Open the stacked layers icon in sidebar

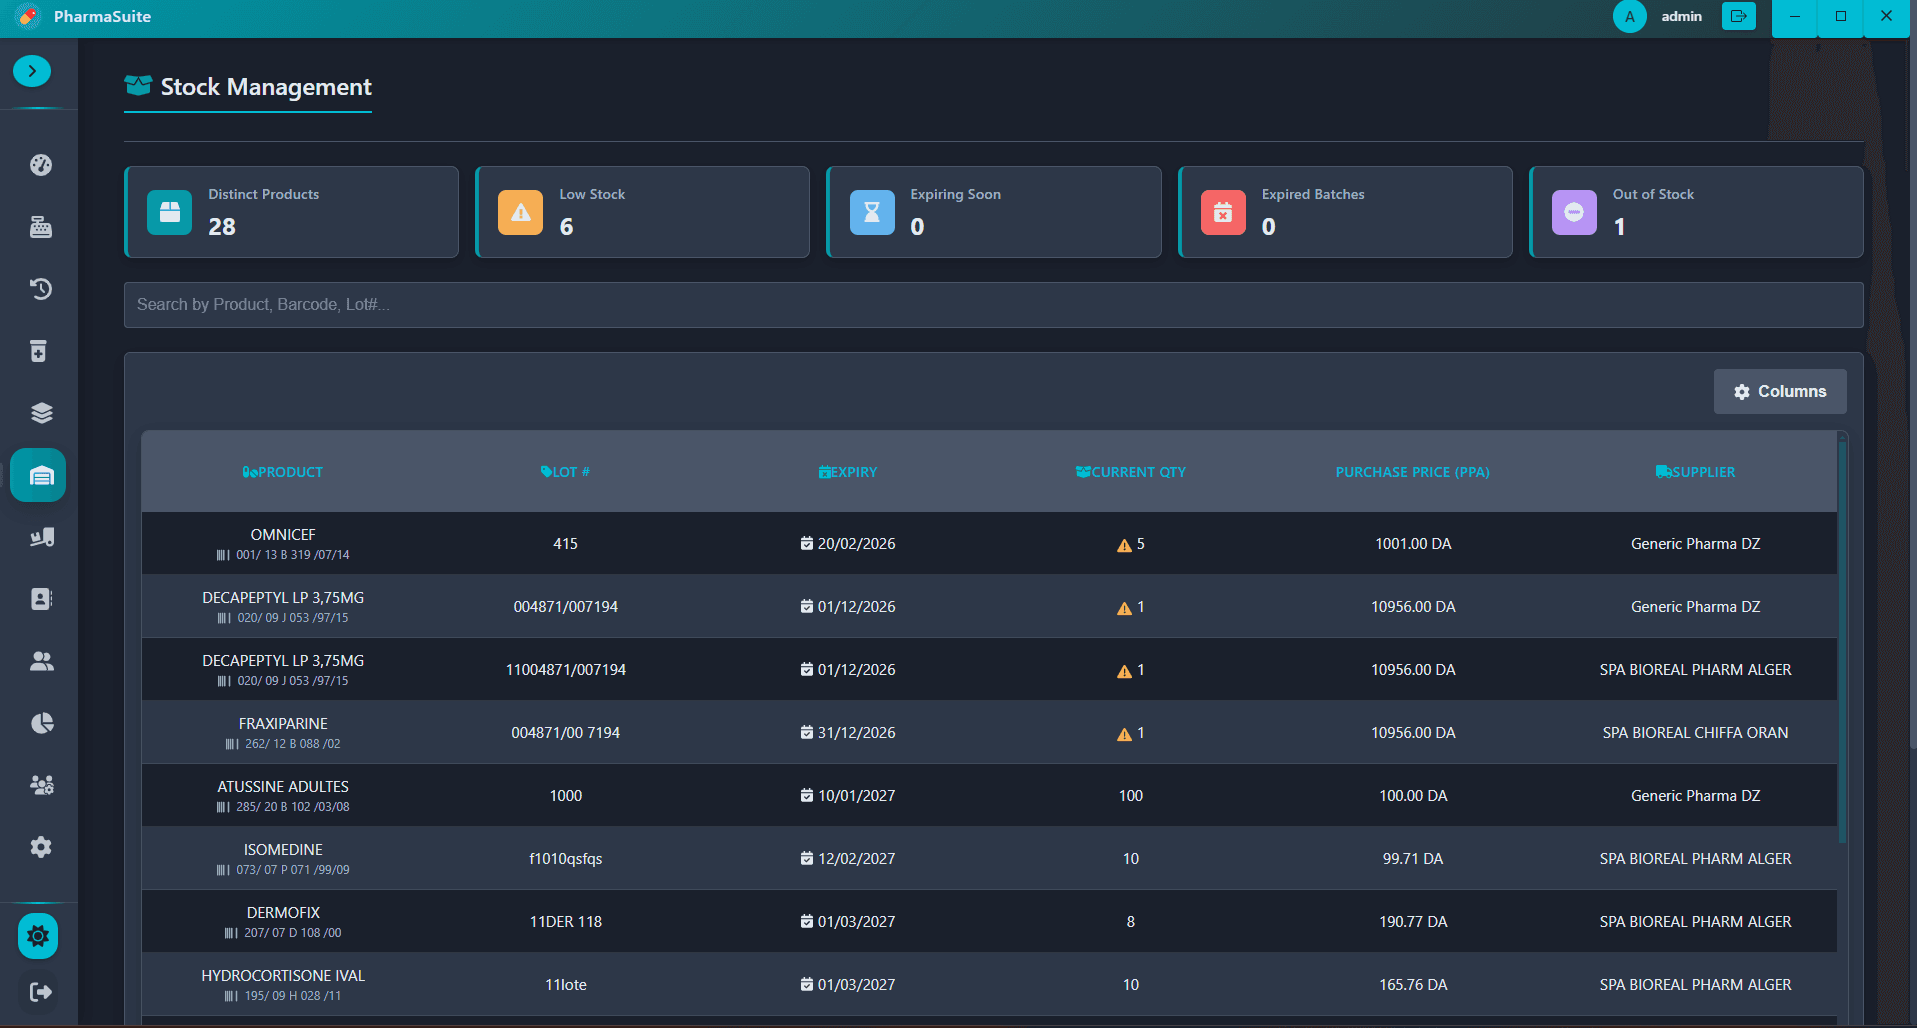[41, 413]
